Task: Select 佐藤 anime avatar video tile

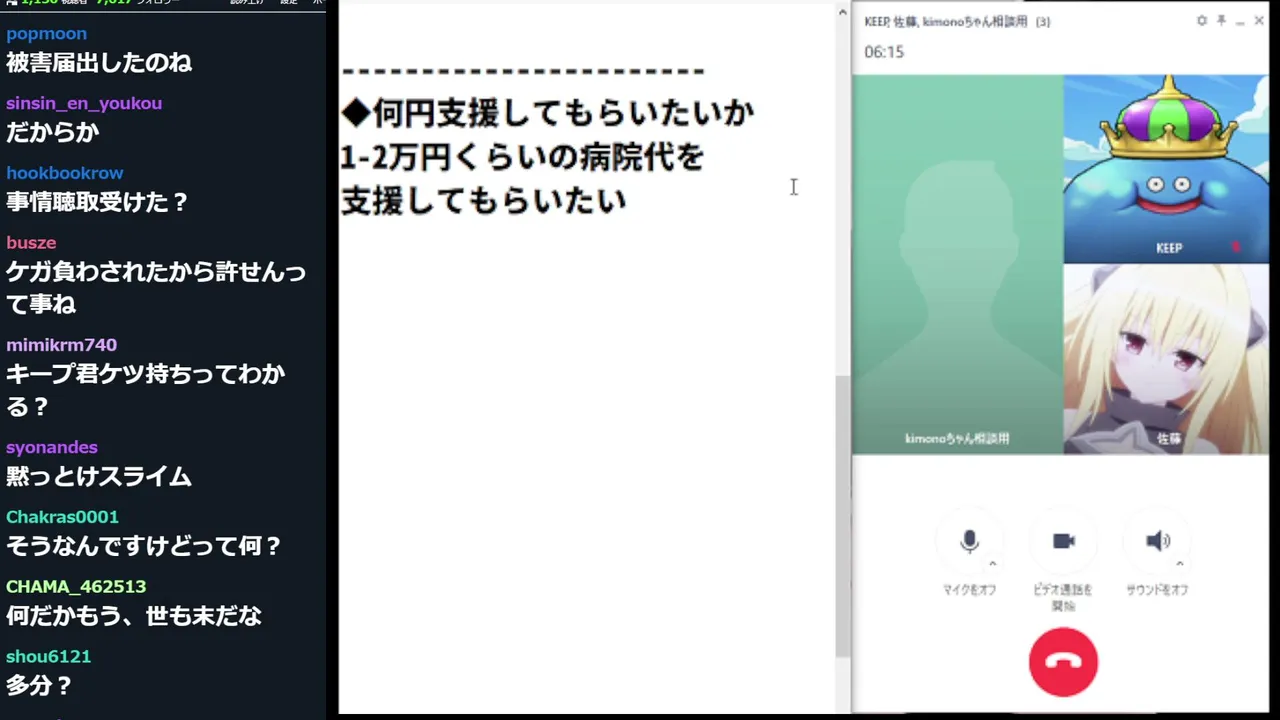Action: coord(1166,359)
